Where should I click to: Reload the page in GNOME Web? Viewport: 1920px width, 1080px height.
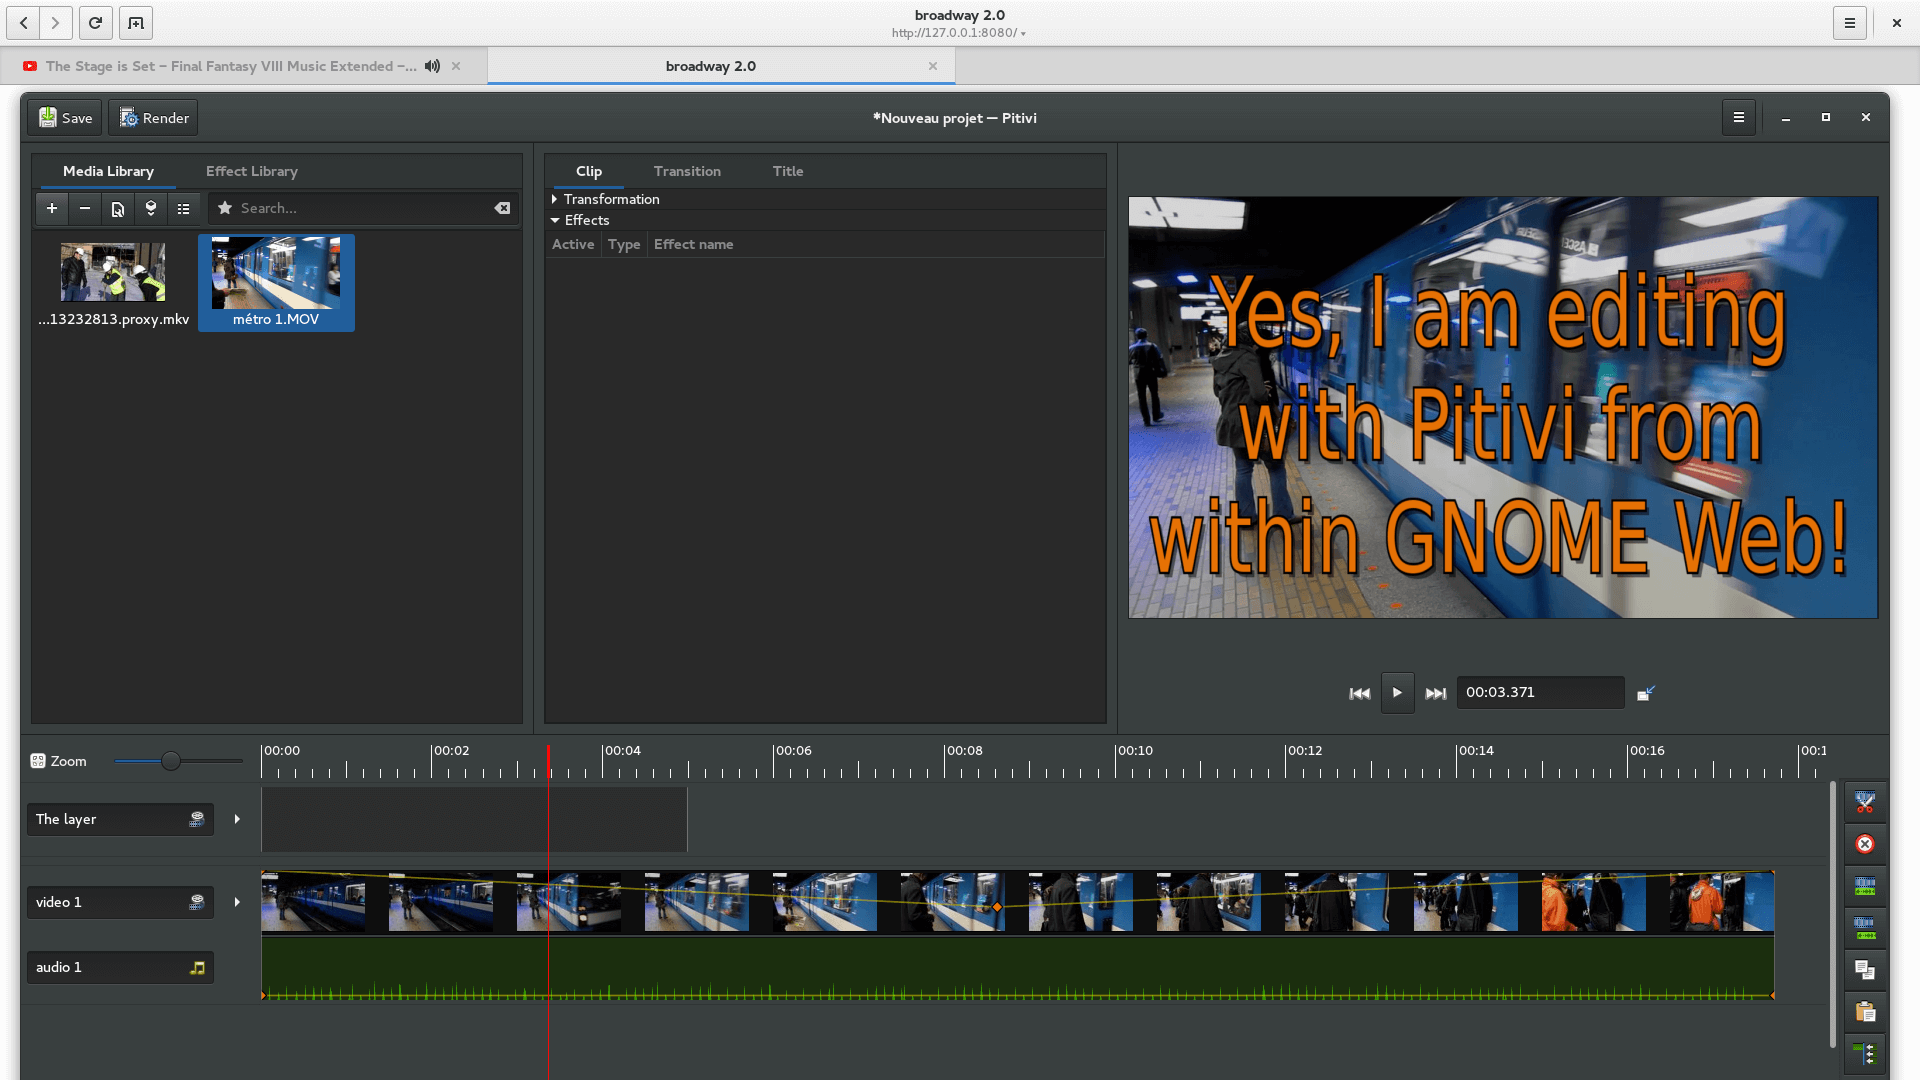(x=95, y=23)
